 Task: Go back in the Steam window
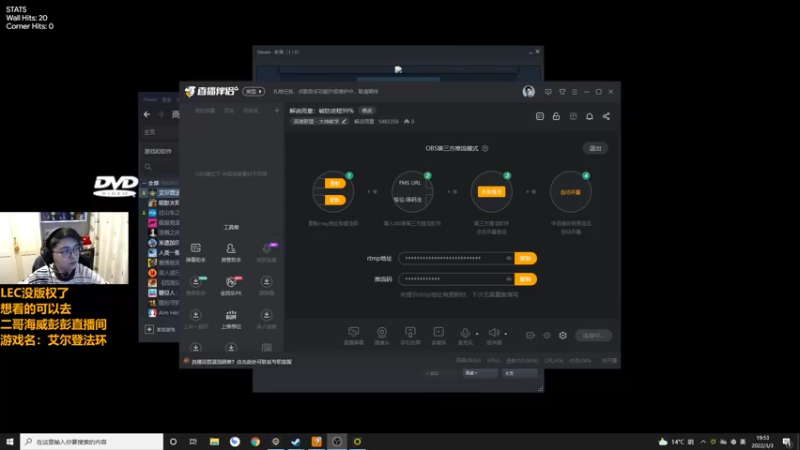pos(147,114)
